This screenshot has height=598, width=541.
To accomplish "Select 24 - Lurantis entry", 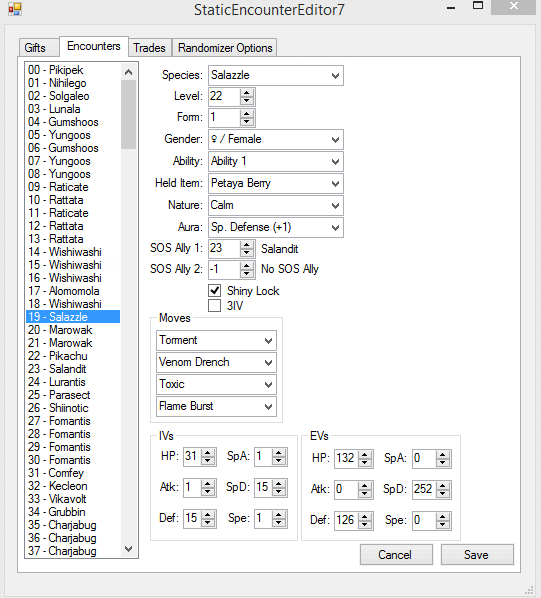I will click(73, 382).
